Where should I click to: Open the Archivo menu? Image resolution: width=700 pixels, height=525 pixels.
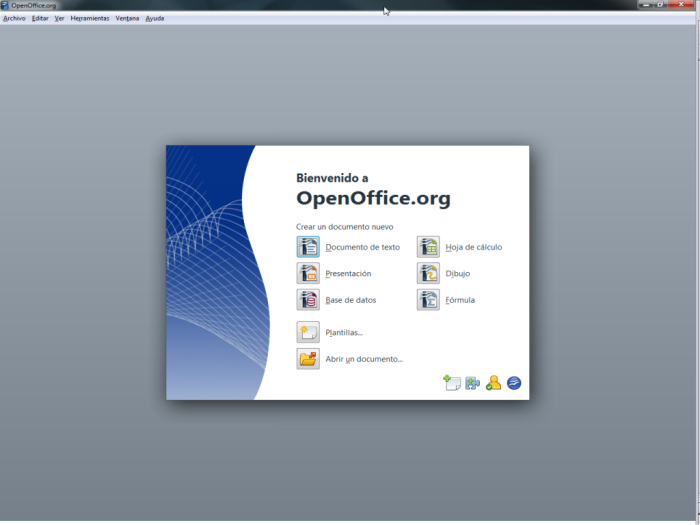tap(14, 18)
